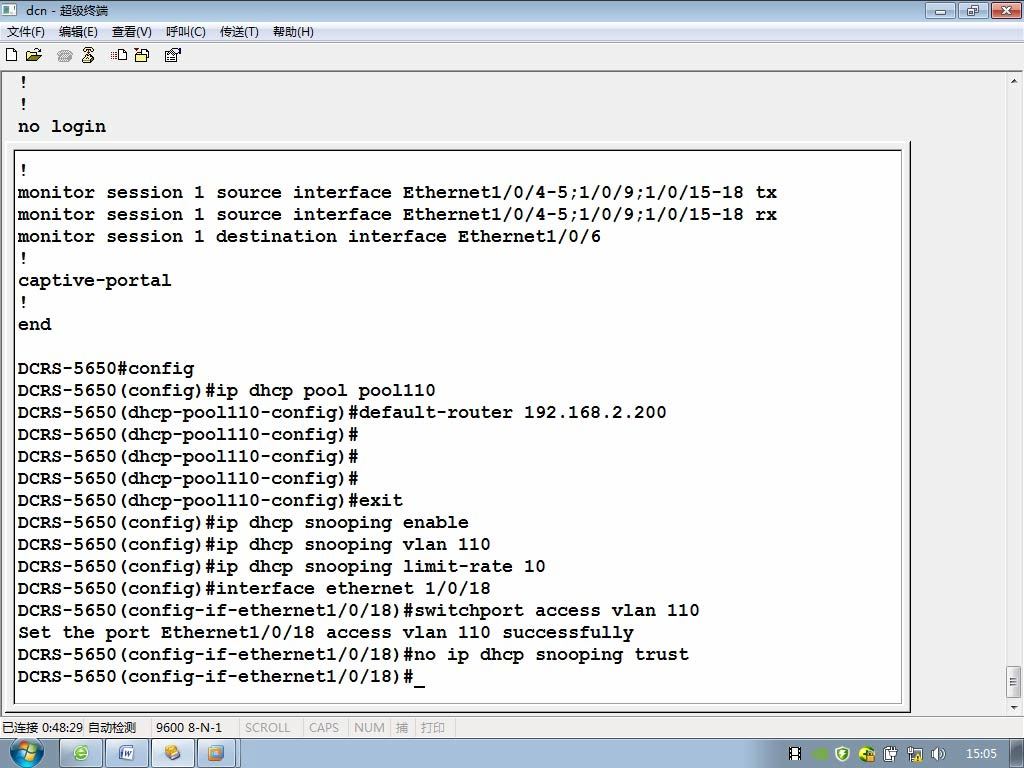Click the 'no ip dhcp snooping trust' line

click(353, 654)
